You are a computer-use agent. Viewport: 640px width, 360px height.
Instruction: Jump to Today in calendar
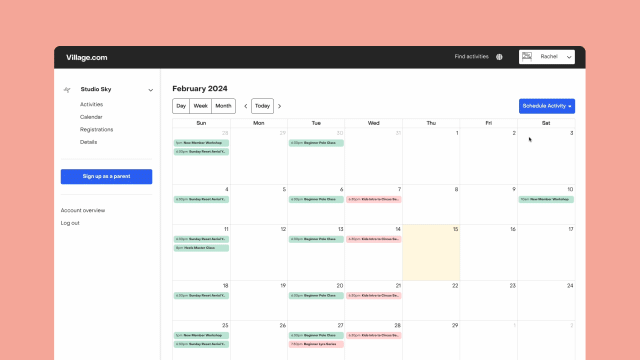click(262, 106)
